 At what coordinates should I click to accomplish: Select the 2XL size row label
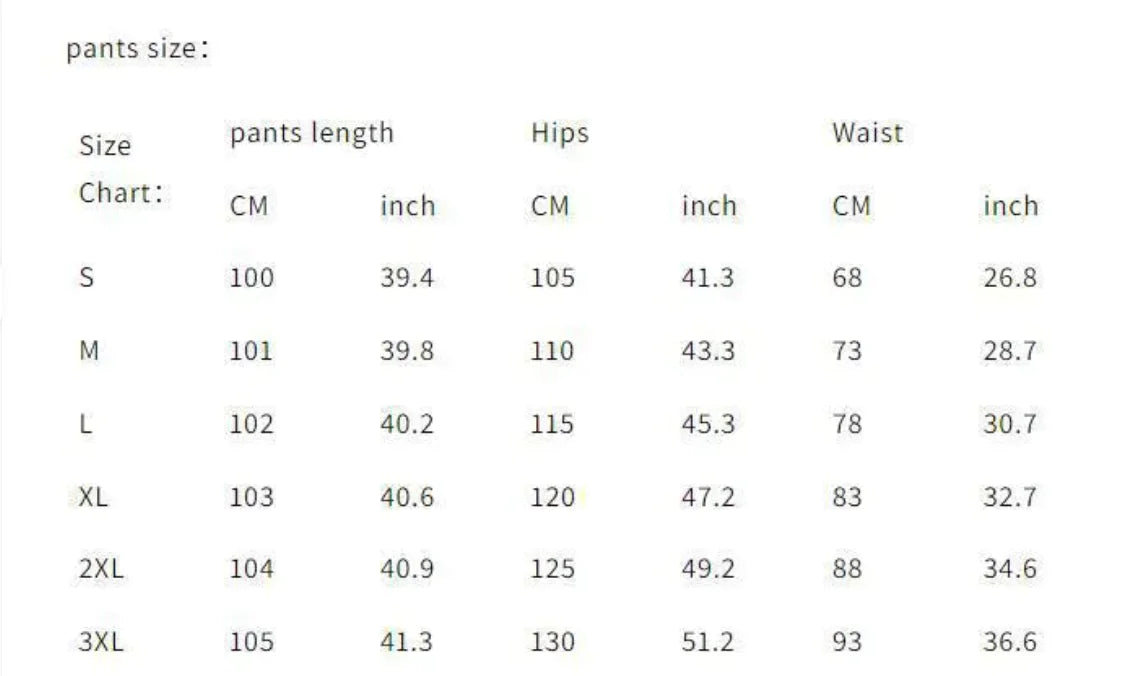click(102, 569)
